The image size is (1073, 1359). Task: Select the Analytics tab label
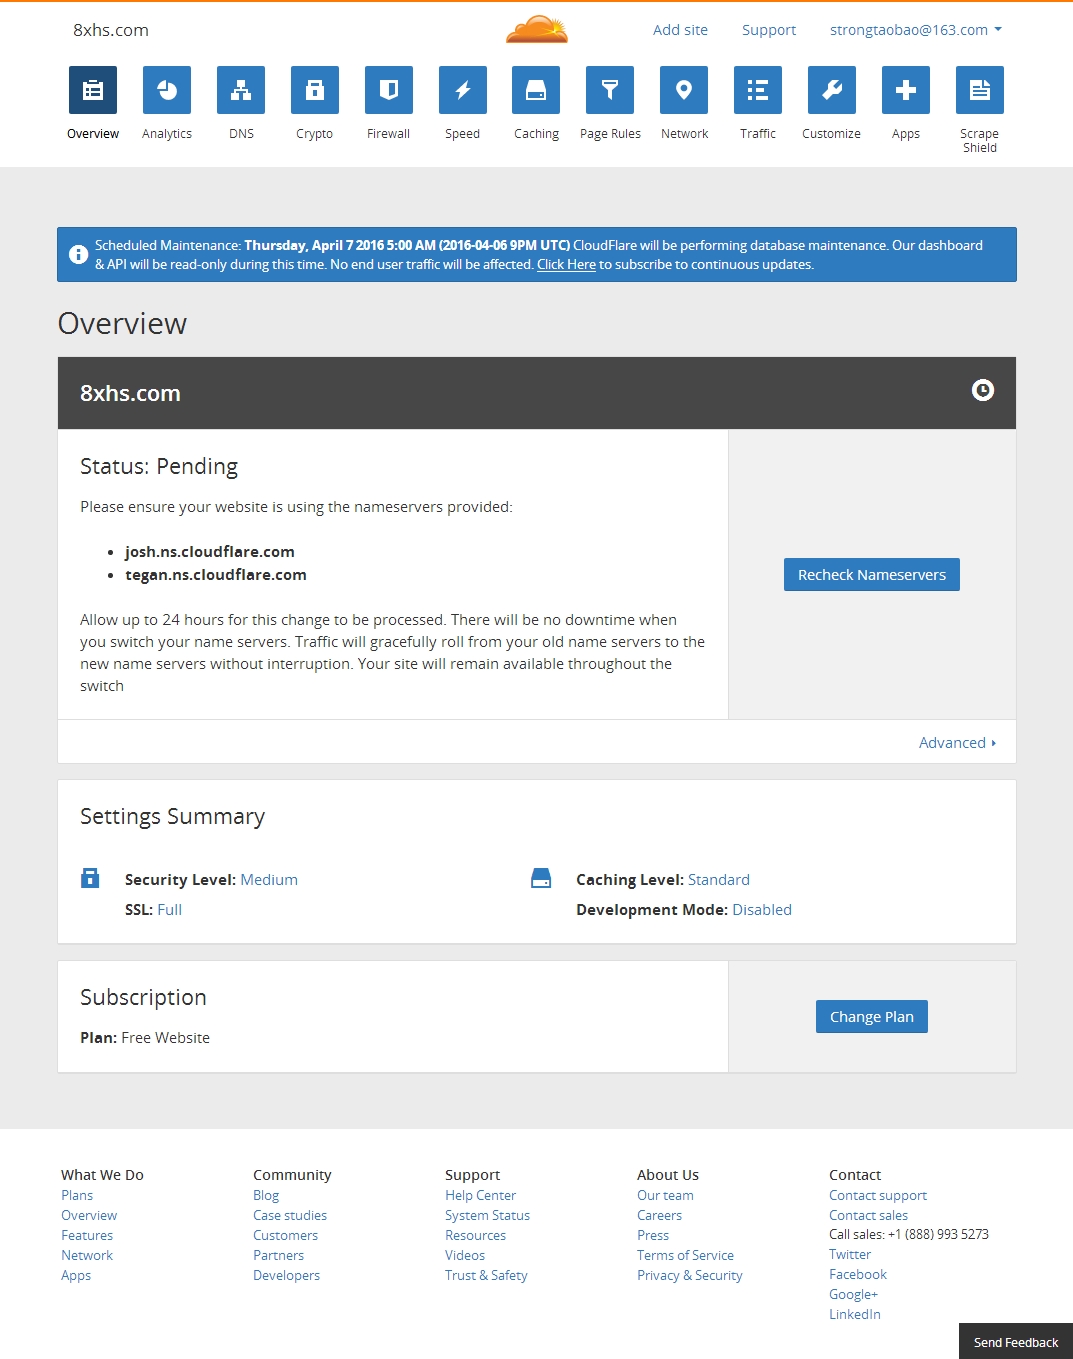(167, 134)
